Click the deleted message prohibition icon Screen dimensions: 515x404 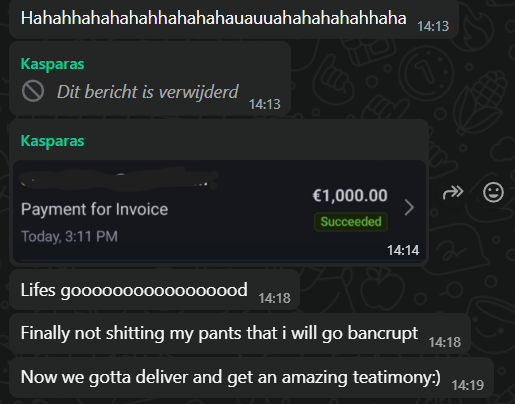[x=33, y=91]
